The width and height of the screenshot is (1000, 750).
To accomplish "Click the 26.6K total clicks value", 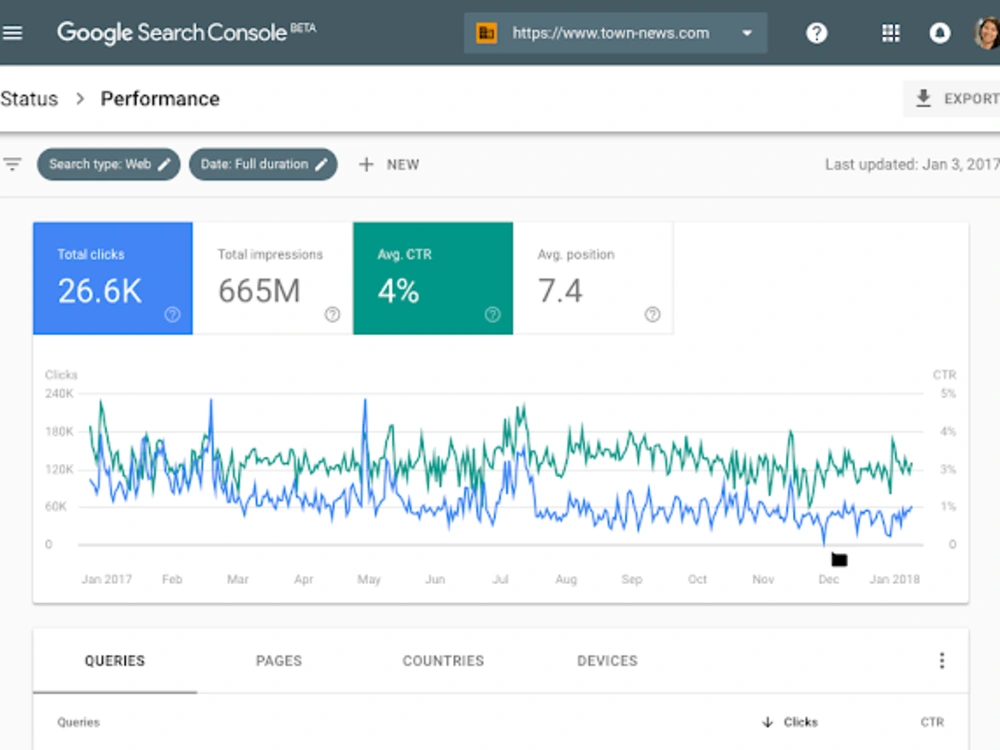I will pos(99,291).
